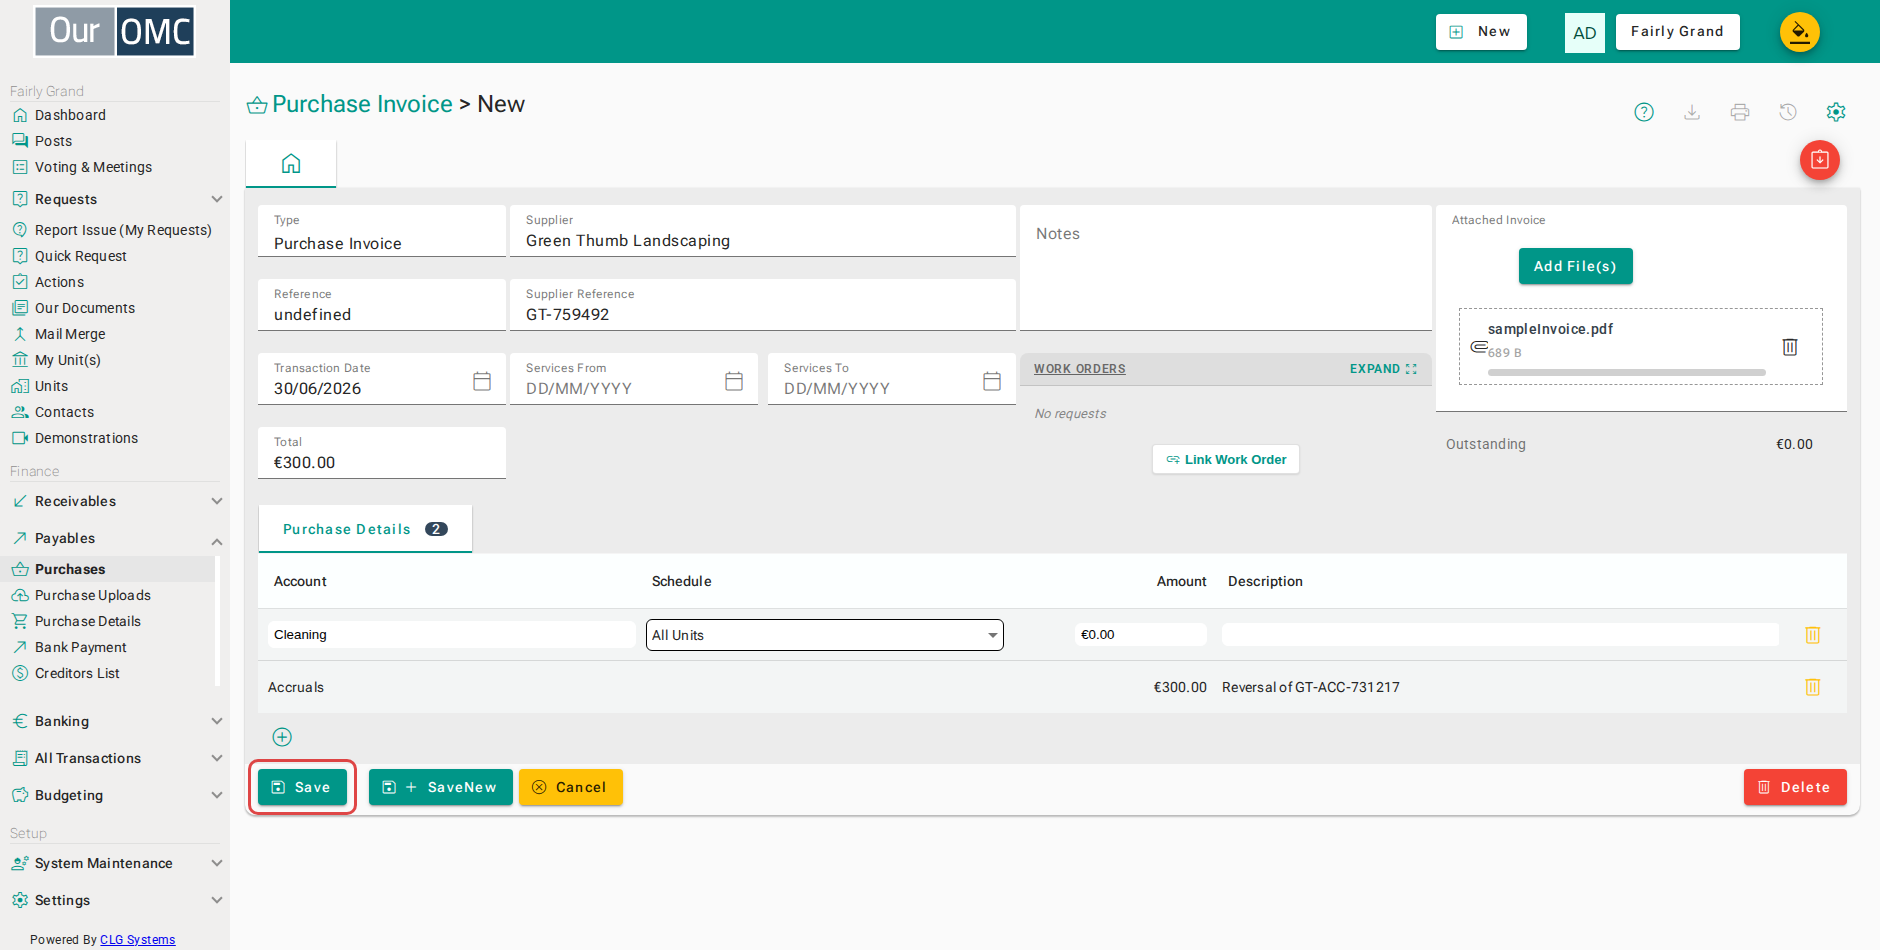Expand the Work Orders panel
The height and width of the screenshot is (950, 1880).
(x=1383, y=369)
